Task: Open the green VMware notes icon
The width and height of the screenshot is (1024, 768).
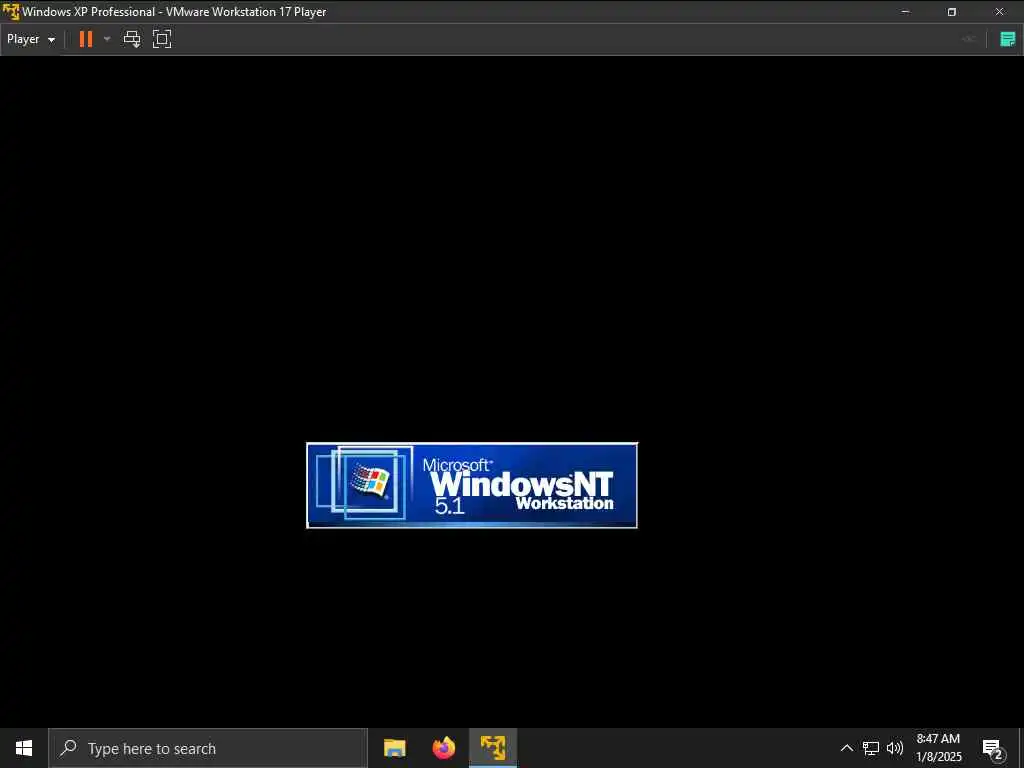Action: pyautogui.click(x=1008, y=39)
